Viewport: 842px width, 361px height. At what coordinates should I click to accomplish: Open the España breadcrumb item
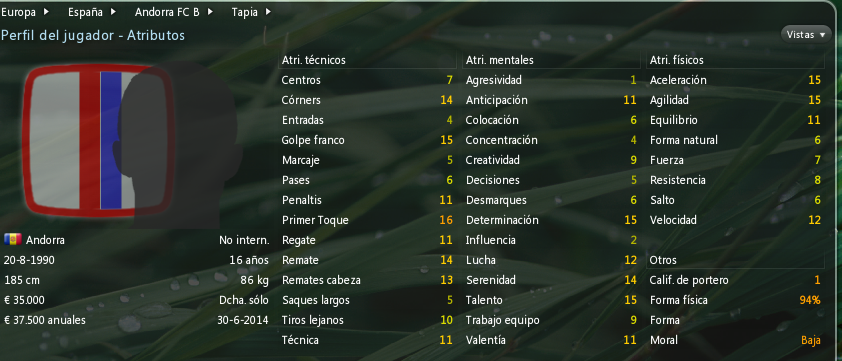click(x=87, y=12)
